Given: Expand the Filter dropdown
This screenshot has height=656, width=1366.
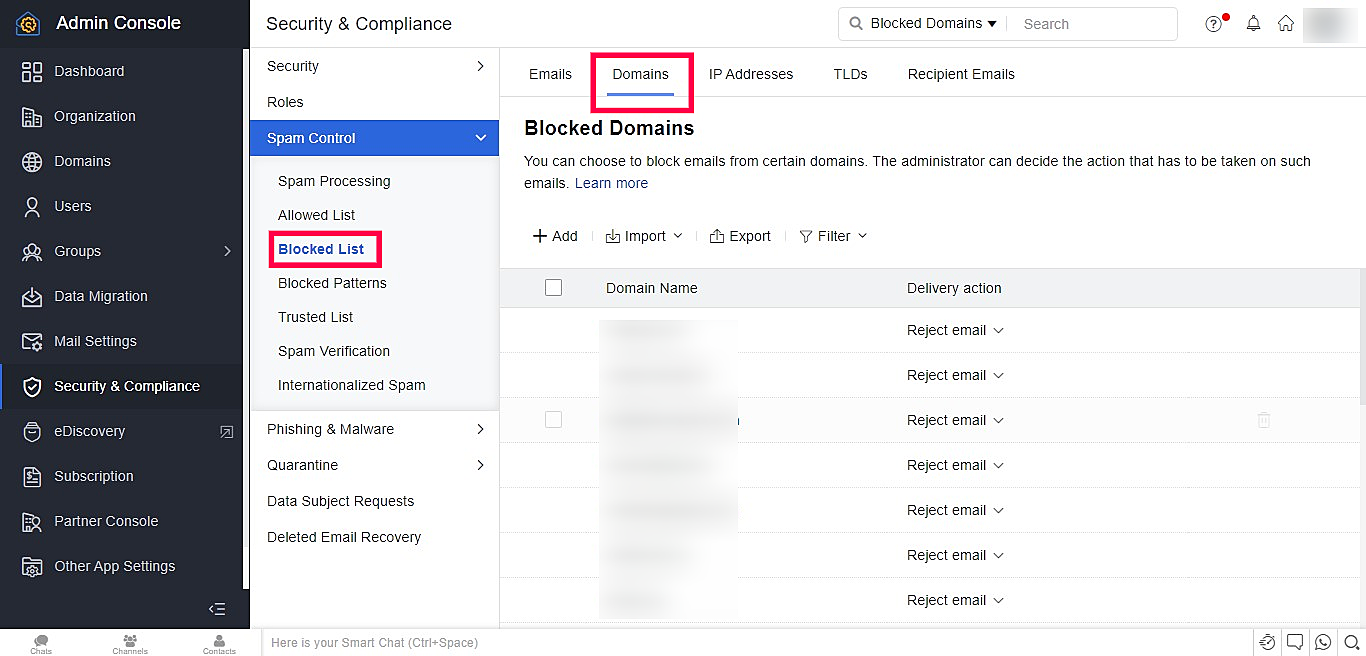Looking at the screenshot, I should (833, 236).
